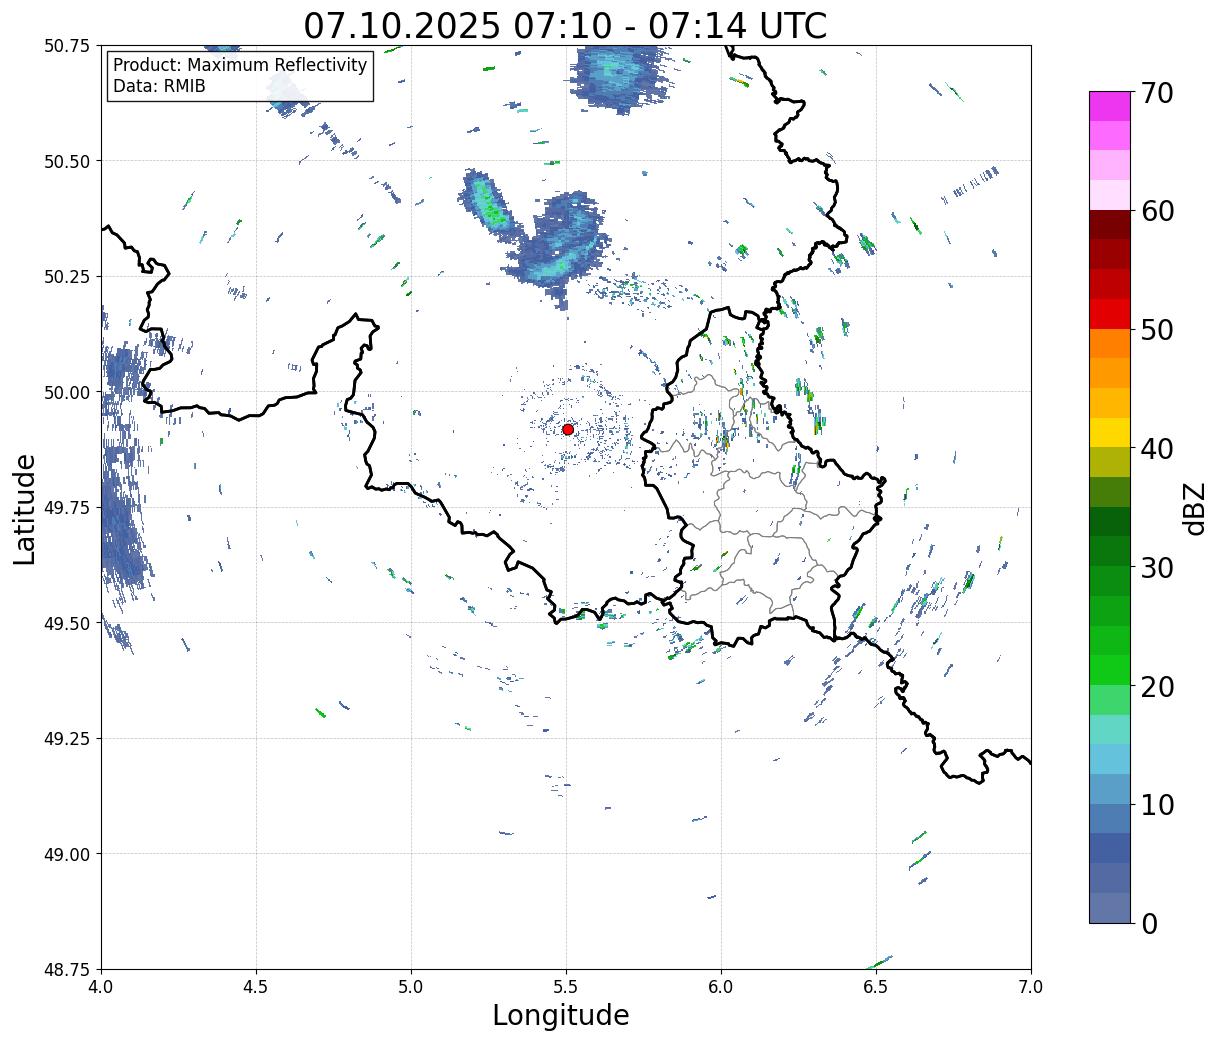1219x1040 pixels.
Task: Click the 'Data: RMIB' line in the info box
Action: click(159, 86)
